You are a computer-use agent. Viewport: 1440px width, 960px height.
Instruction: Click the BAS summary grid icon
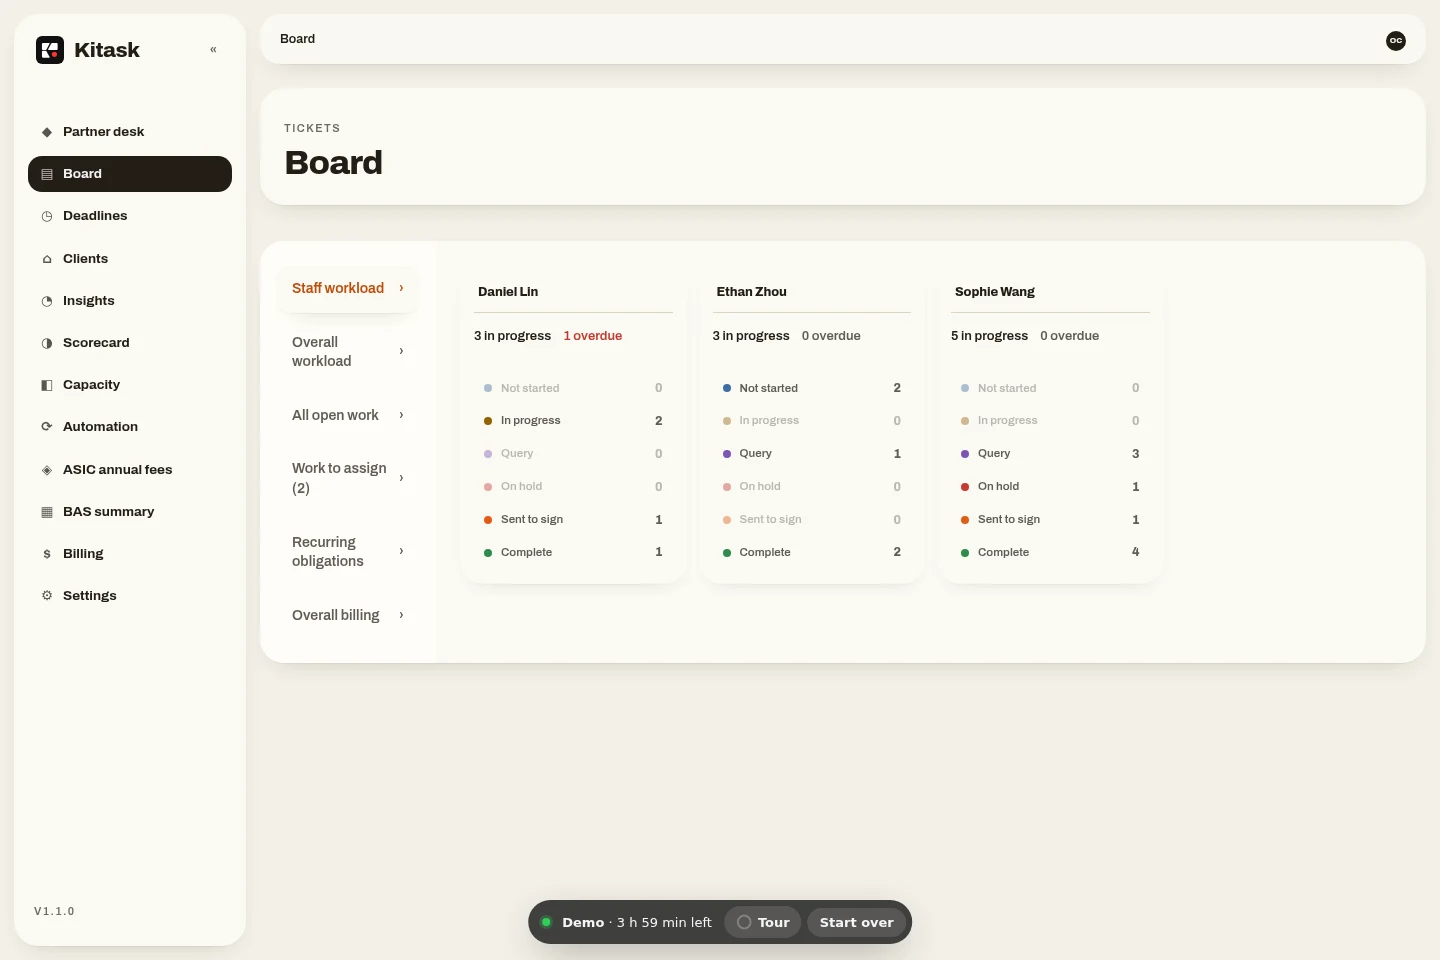coord(47,512)
